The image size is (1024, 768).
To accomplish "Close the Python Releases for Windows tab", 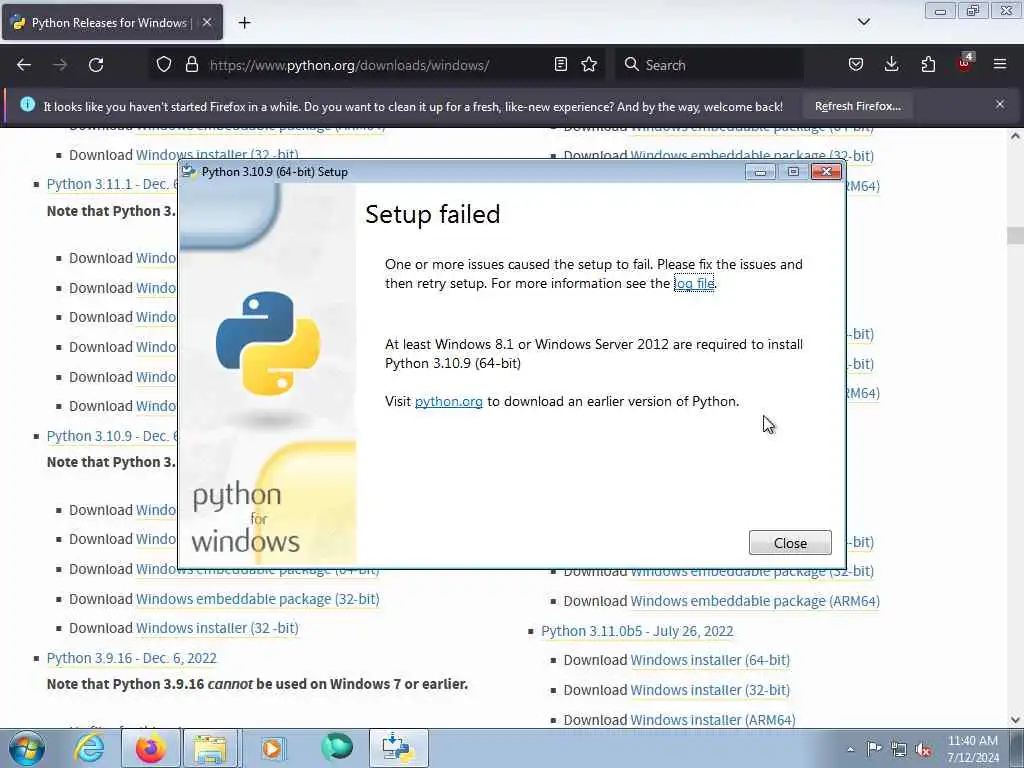I will click(x=206, y=22).
